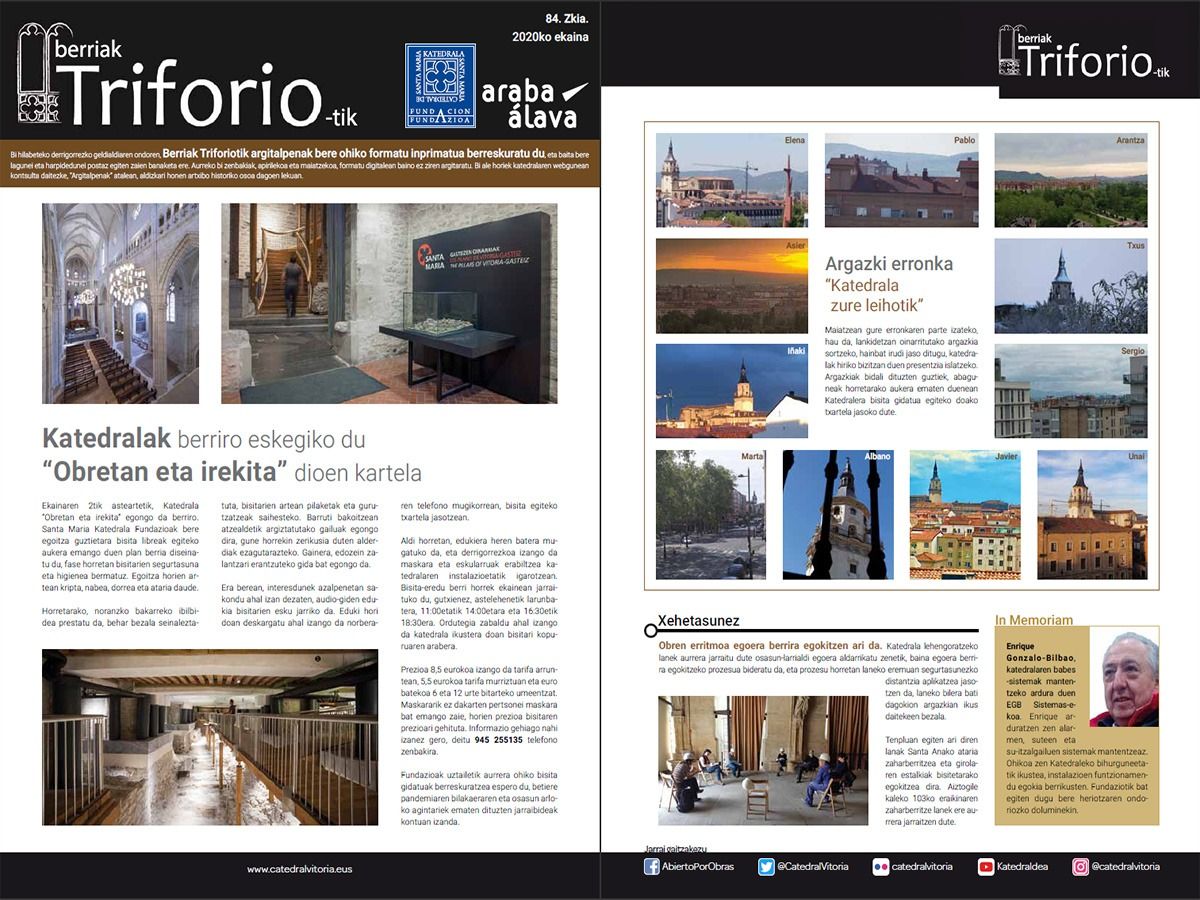Select Unai's tower photo
1200x900 pixels.
pos(1092,514)
